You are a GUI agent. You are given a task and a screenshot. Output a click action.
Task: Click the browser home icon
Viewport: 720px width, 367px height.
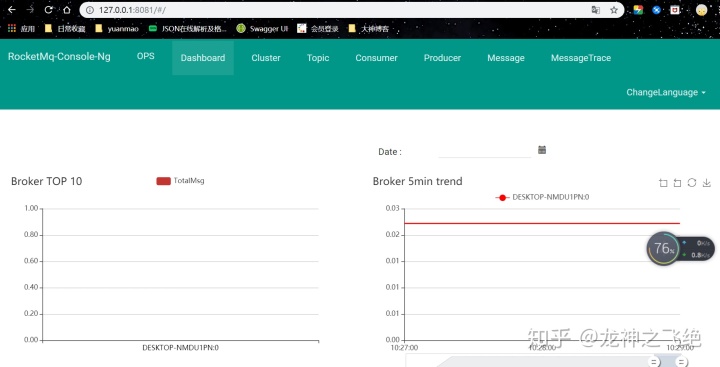pyautogui.click(x=67, y=10)
